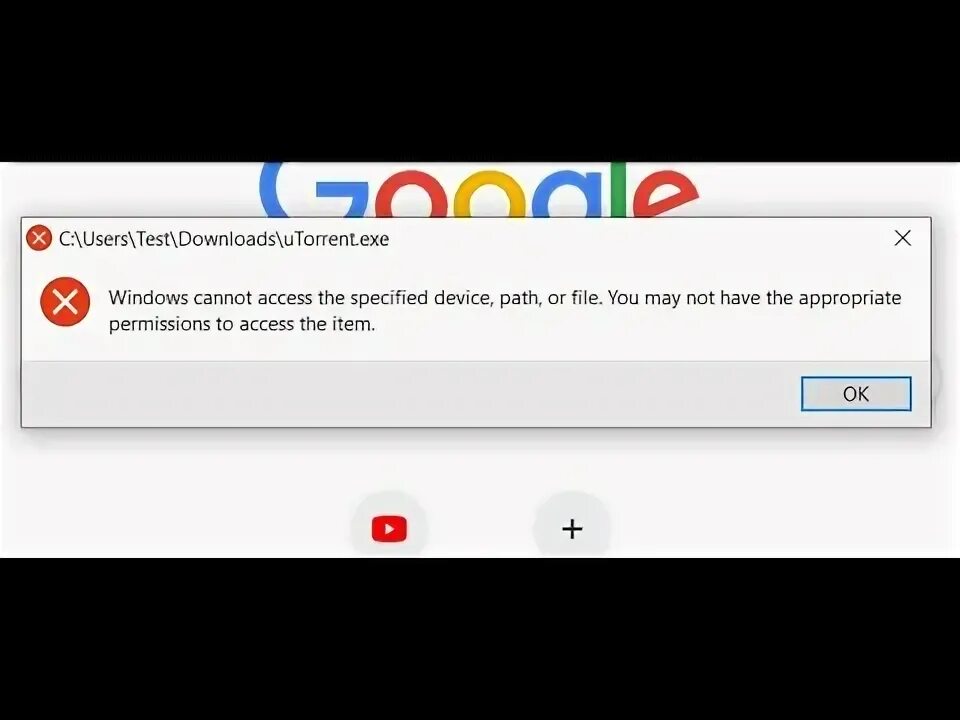Screen dimensions: 960x720
Task: Open the YouTube shortcut
Action: [389, 529]
